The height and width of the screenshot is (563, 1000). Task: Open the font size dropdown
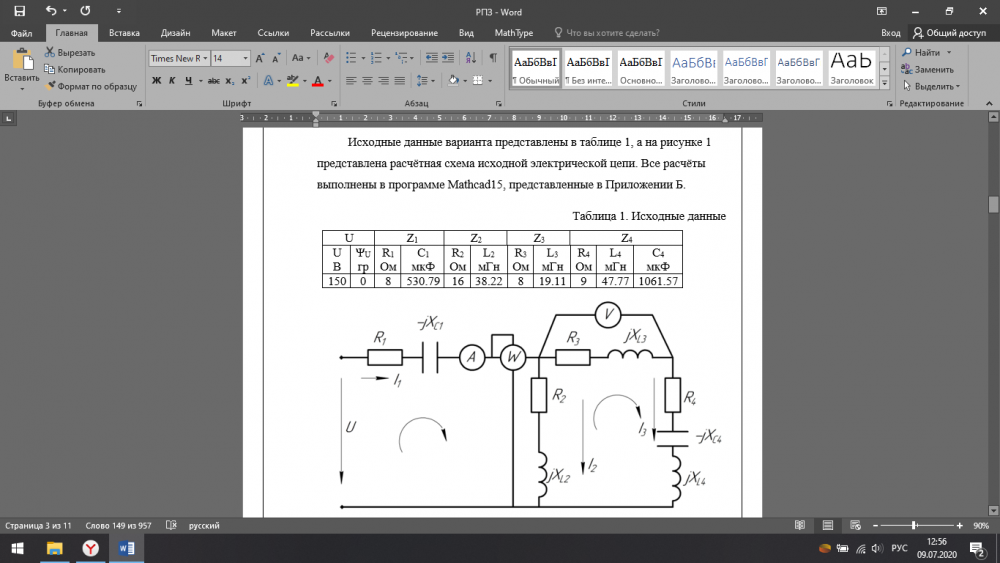point(246,59)
